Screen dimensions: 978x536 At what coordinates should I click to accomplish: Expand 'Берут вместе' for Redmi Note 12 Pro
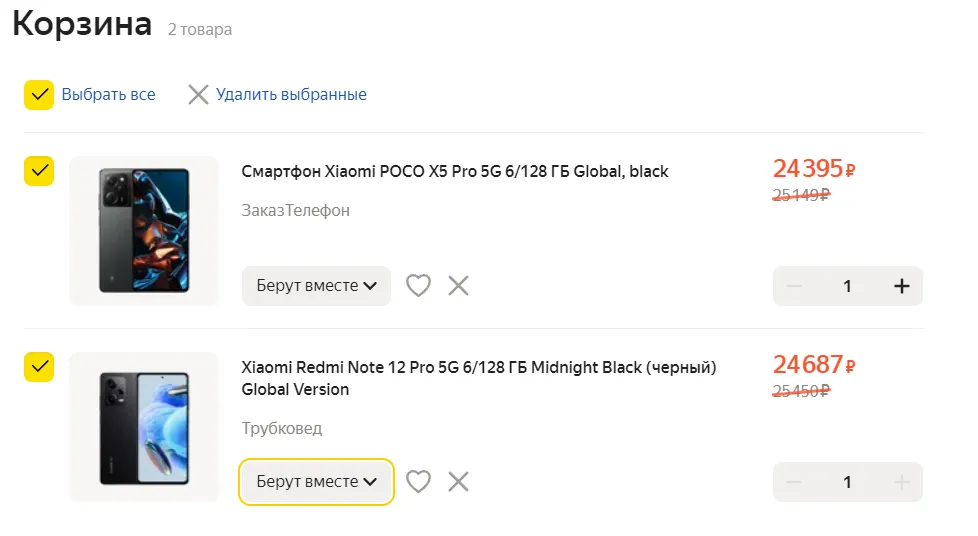[x=316, y=482]
